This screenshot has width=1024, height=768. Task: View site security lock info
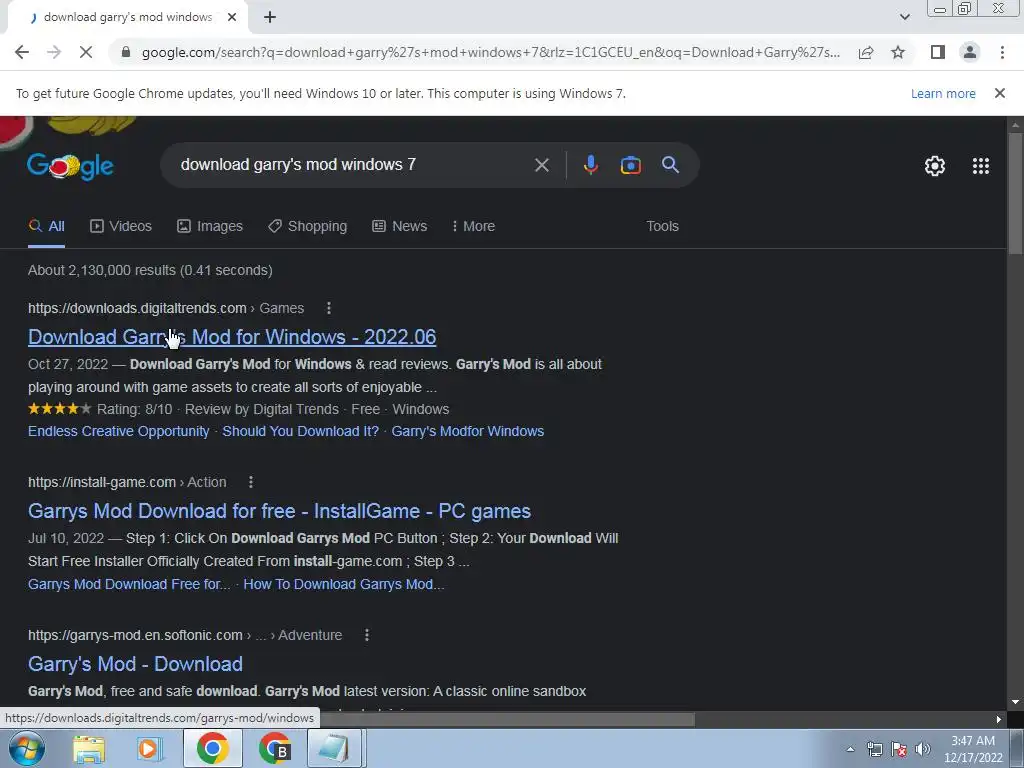[x=126, y=52]
